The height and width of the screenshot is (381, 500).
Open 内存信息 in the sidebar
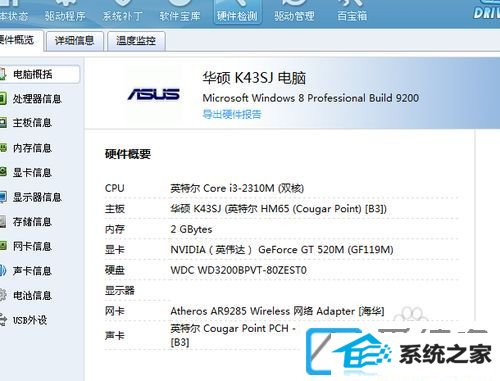click(x=32, y=148)
